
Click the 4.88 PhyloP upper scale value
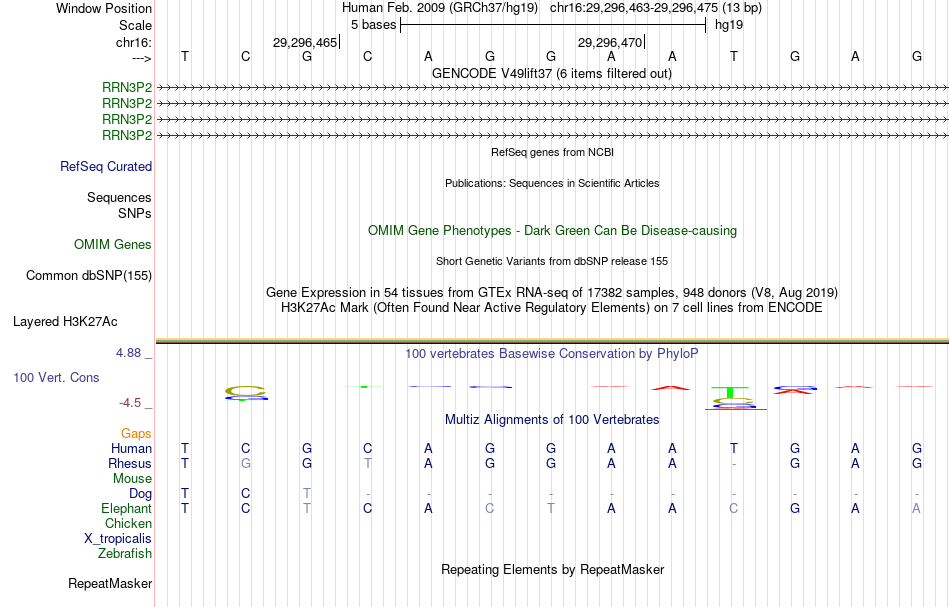pyautogui.click(x=128, y=353)
